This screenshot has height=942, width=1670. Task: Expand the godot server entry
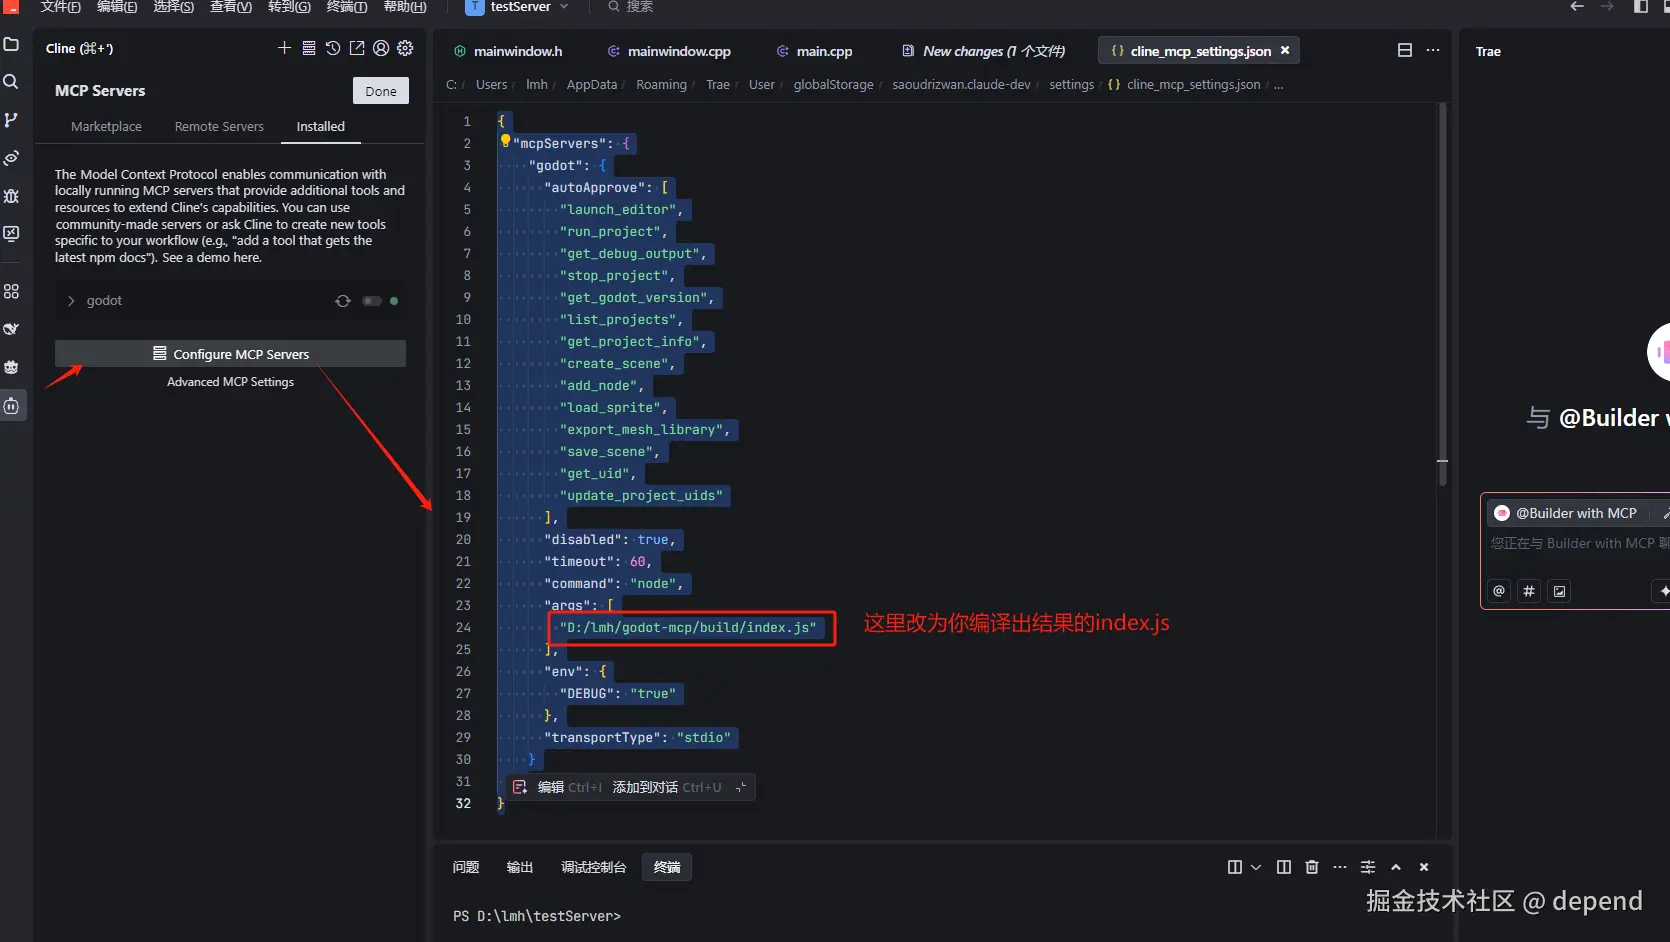click(x=71, y=301)
